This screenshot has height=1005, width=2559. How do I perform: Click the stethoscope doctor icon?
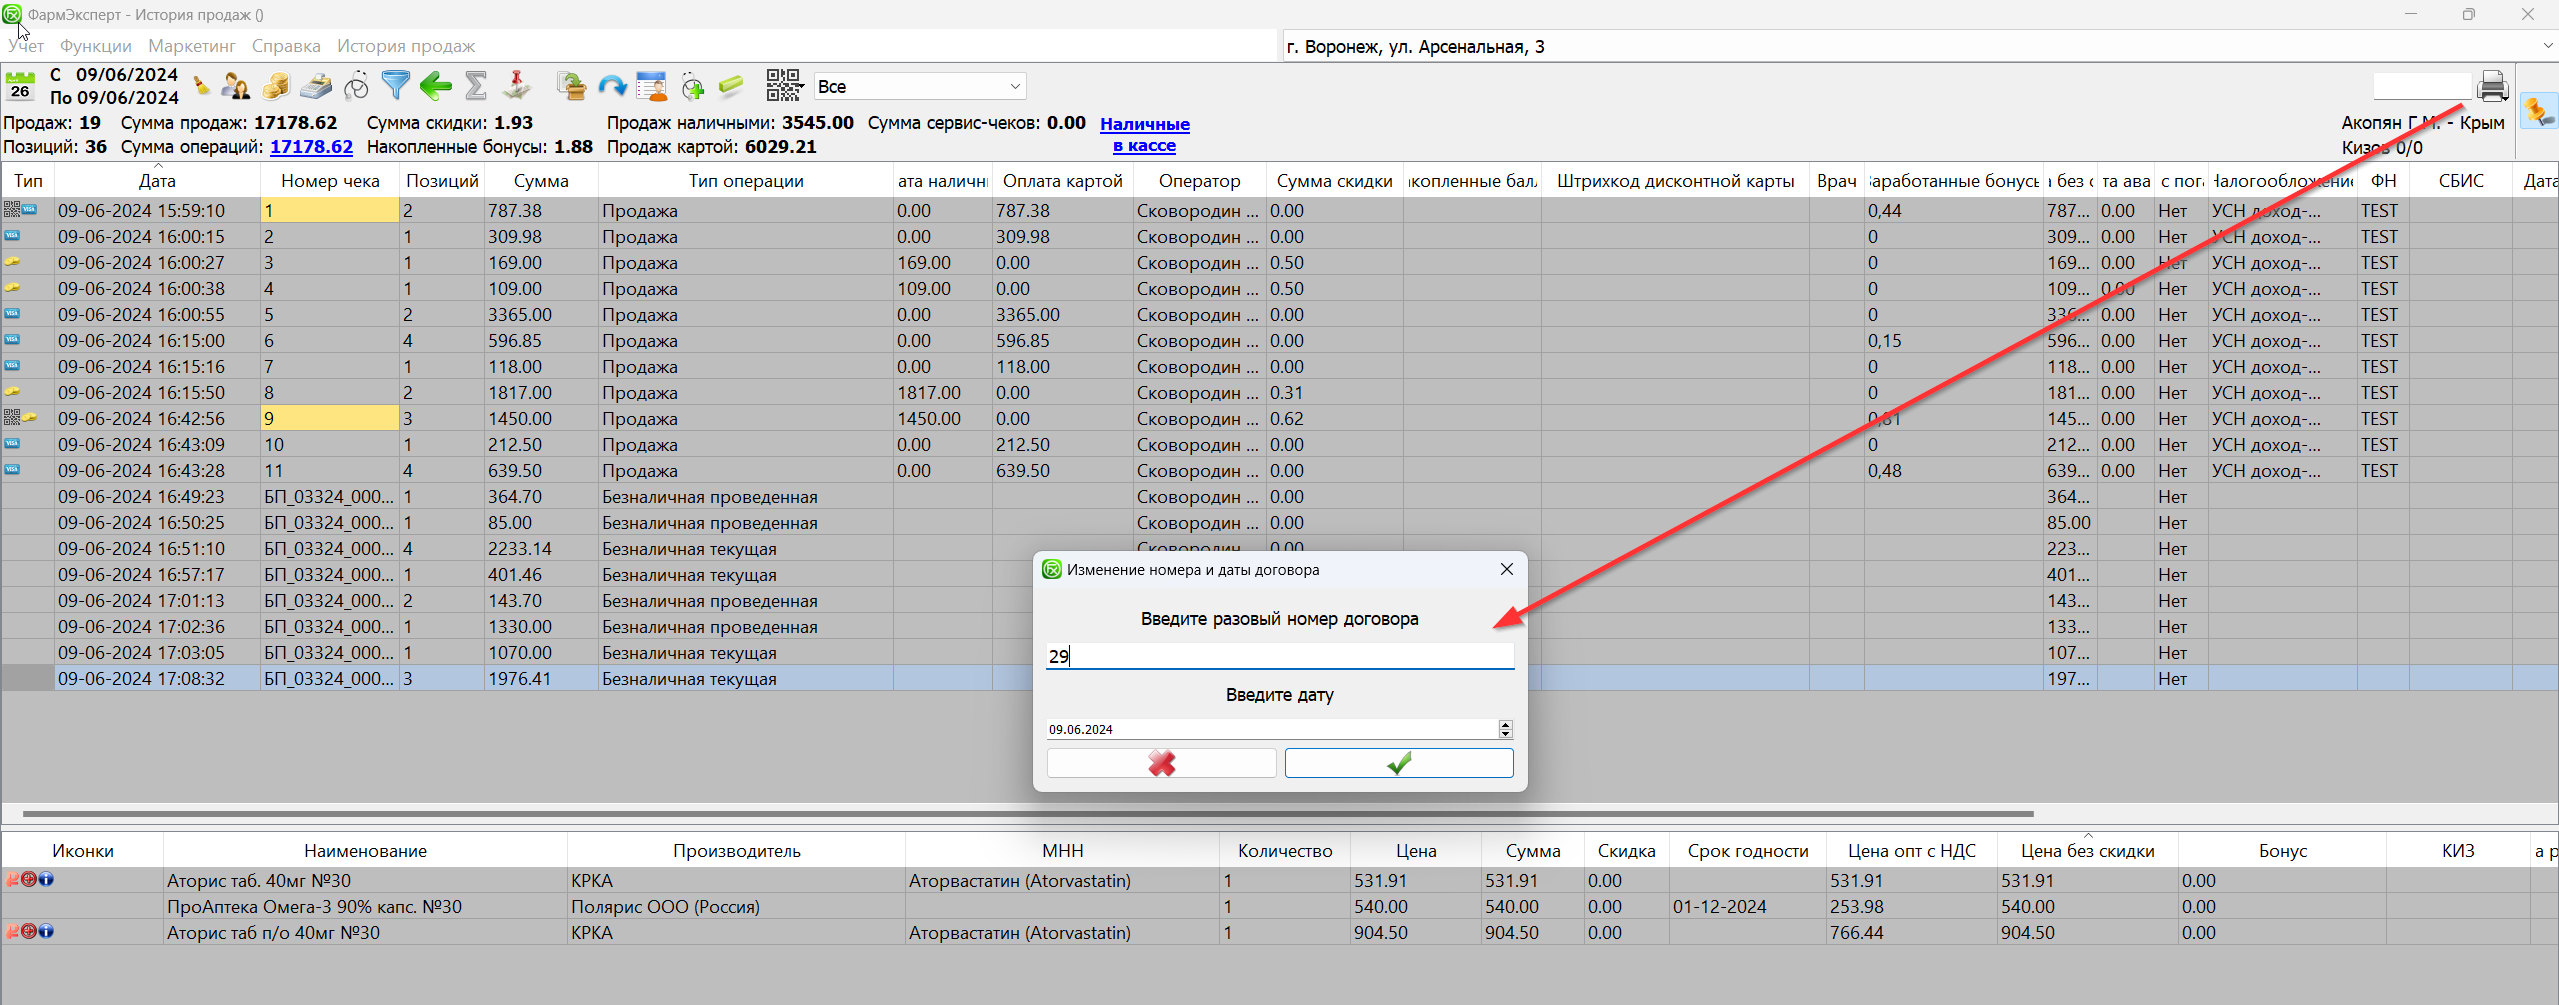point(356,87)
